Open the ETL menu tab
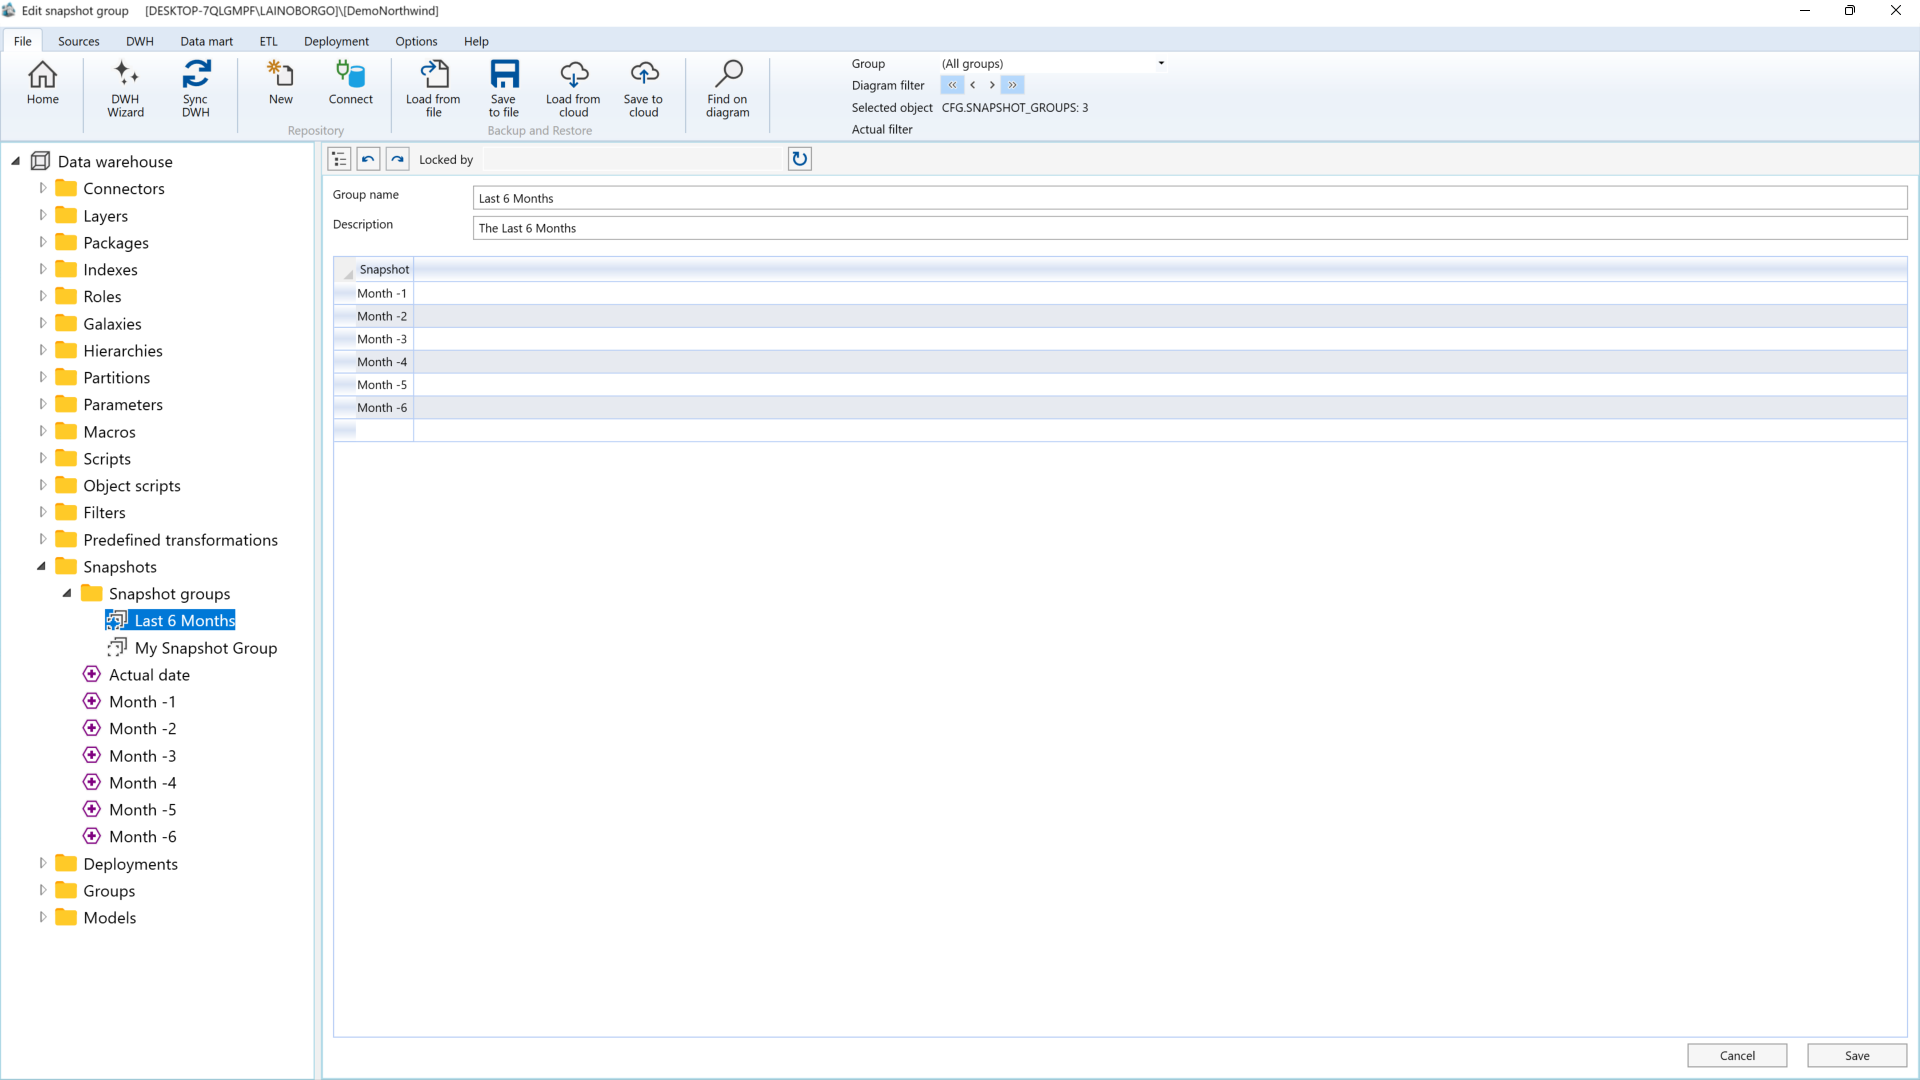This screenshot has height=1080, width=1920. pyautogui.click(x=268, y=41)
